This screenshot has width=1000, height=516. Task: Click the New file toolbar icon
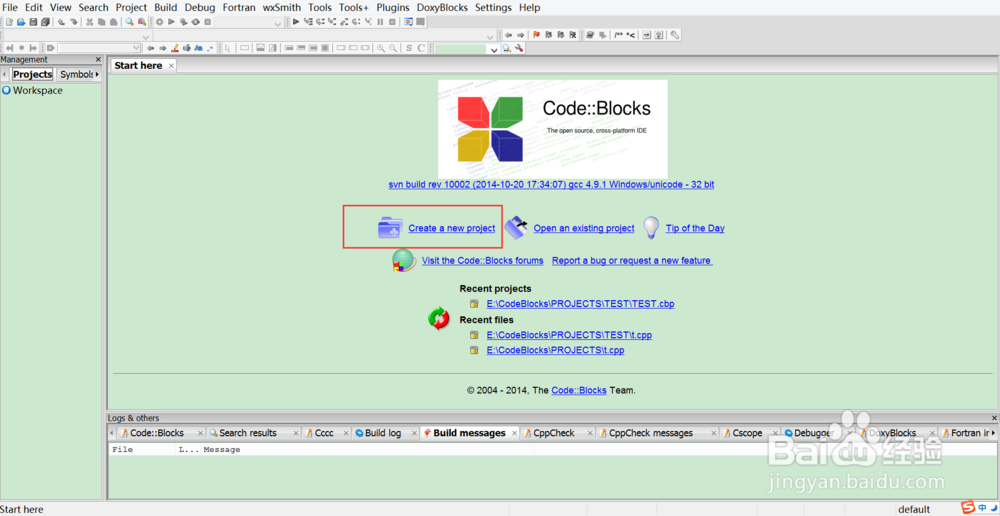tap(9, 22)
